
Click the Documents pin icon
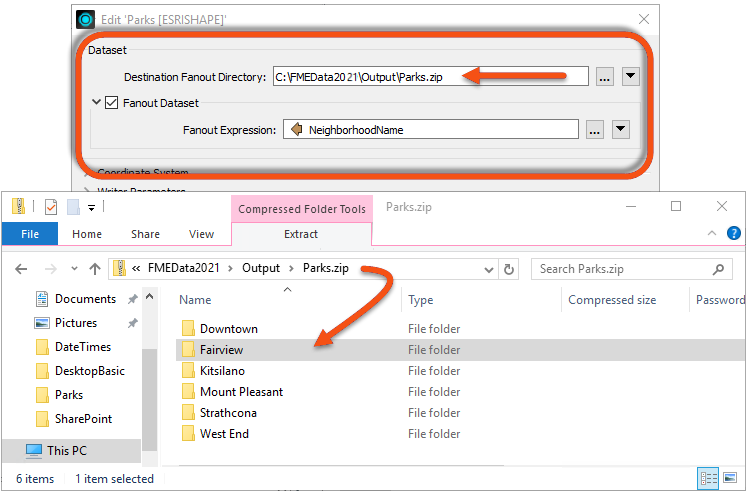(x=132, y=299)
